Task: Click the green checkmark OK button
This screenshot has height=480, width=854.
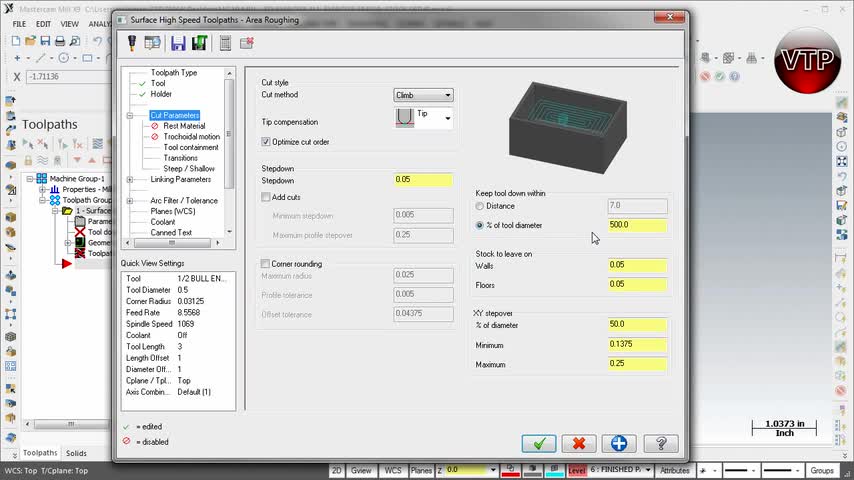Action: point(539,443)
